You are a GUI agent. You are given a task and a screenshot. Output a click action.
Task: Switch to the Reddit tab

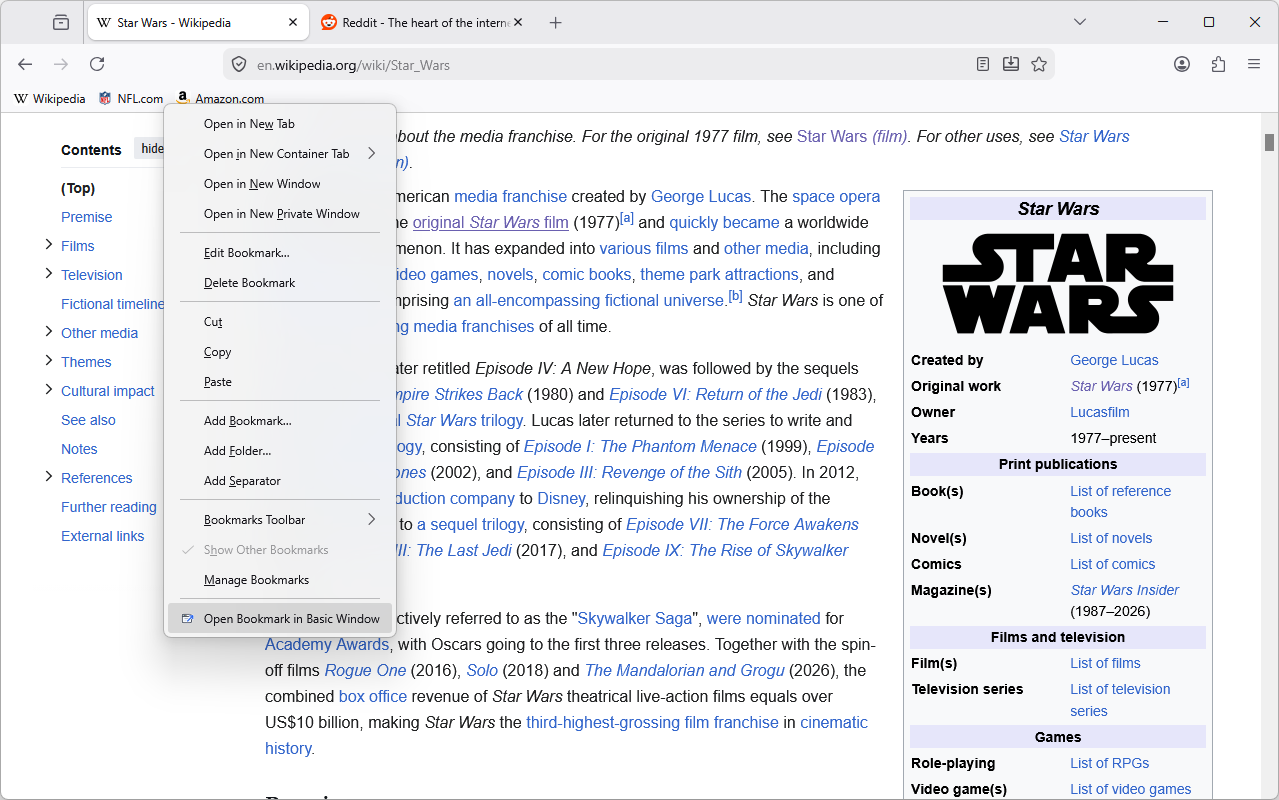click(x=422, y=22)
